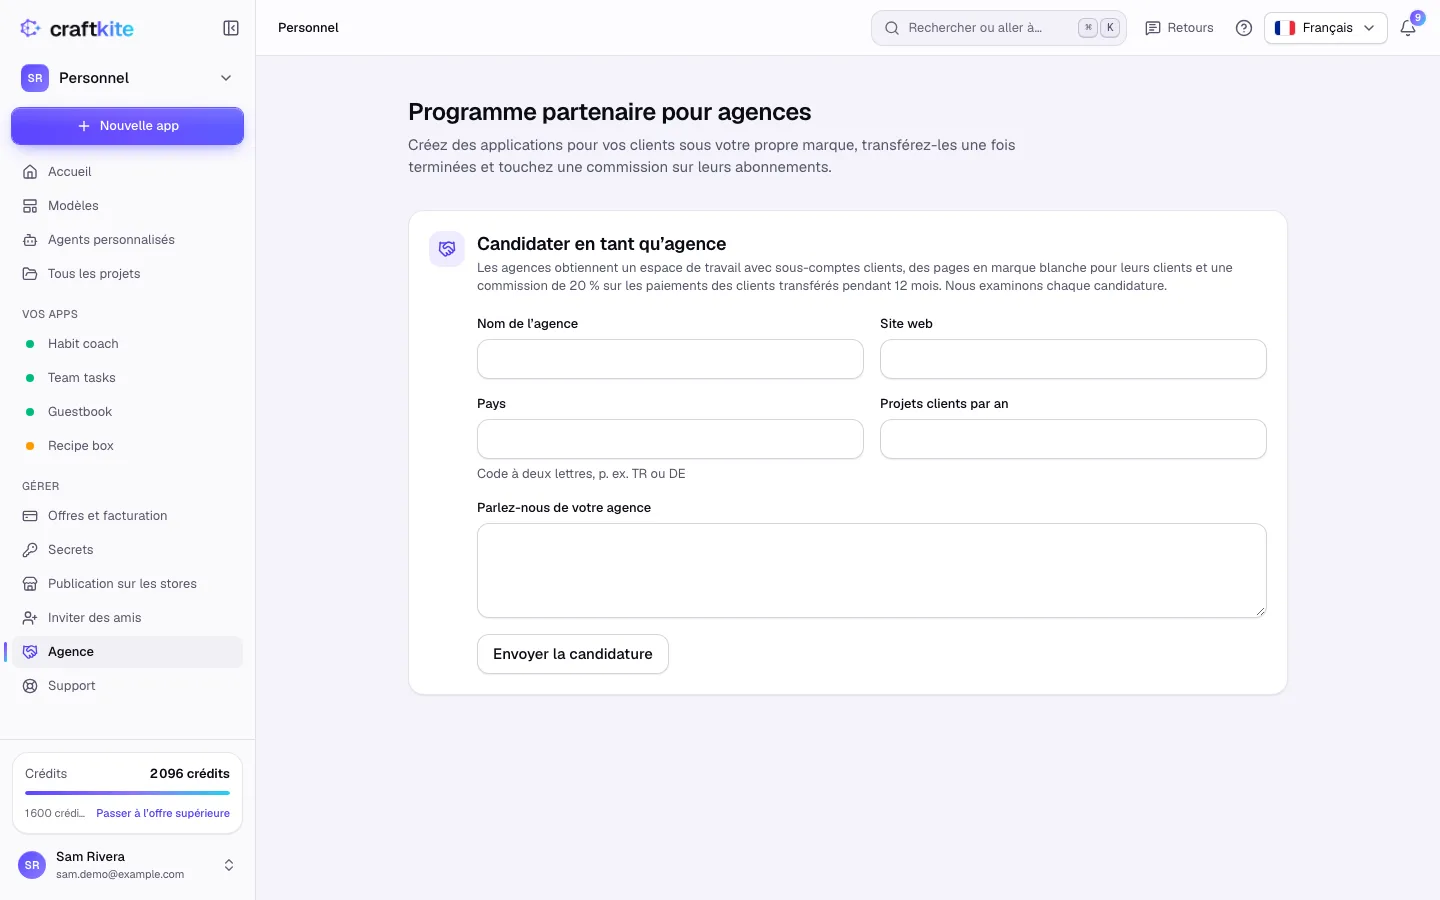Click the SR workspace avatar badge
Screen dimensions: 1440x900
pyautogui.click(x=35, y=78)
